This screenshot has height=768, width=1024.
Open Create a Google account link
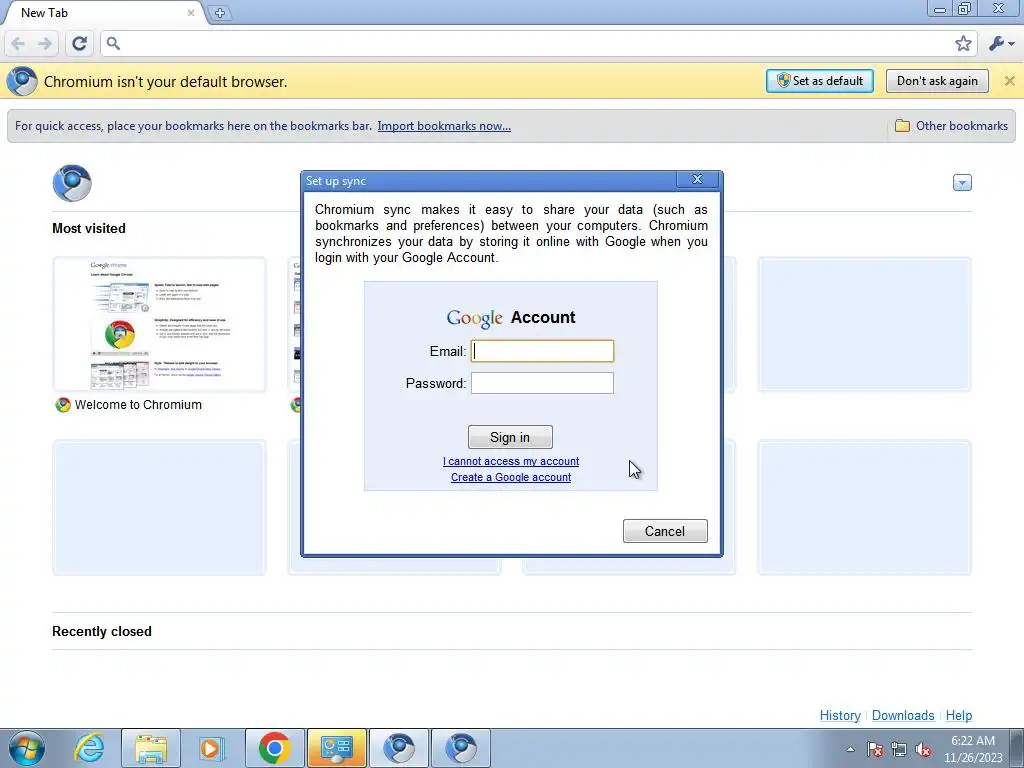[x=511, y=477]
